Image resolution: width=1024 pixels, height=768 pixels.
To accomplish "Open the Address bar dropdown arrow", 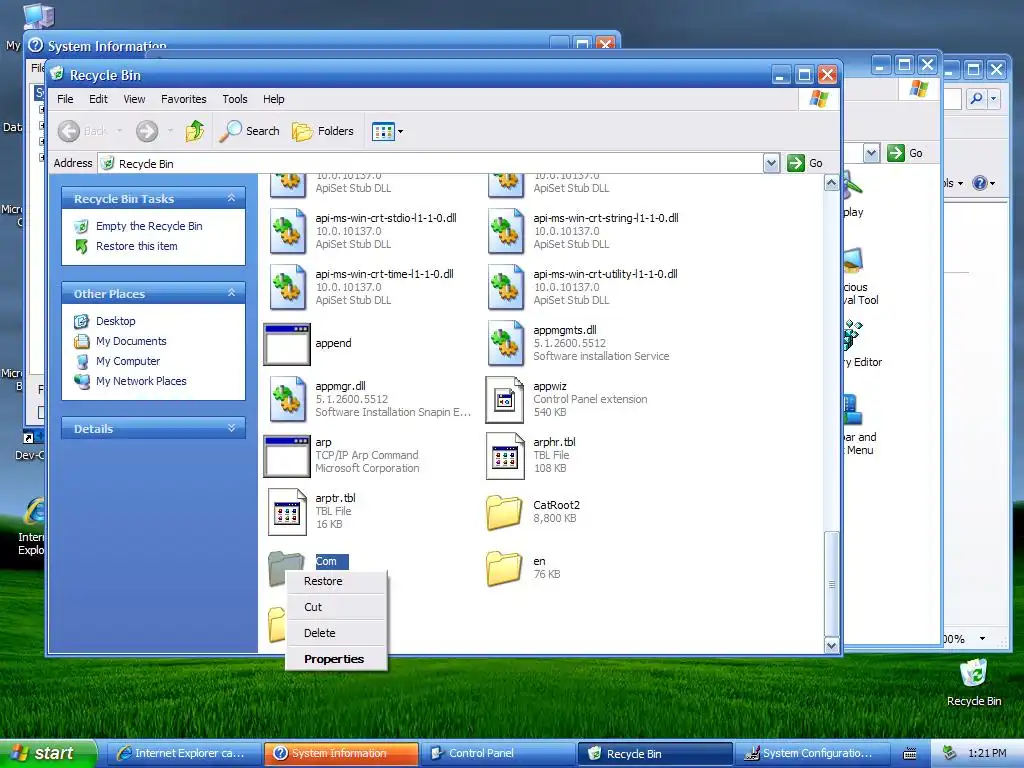I will (x=771, y=163).
